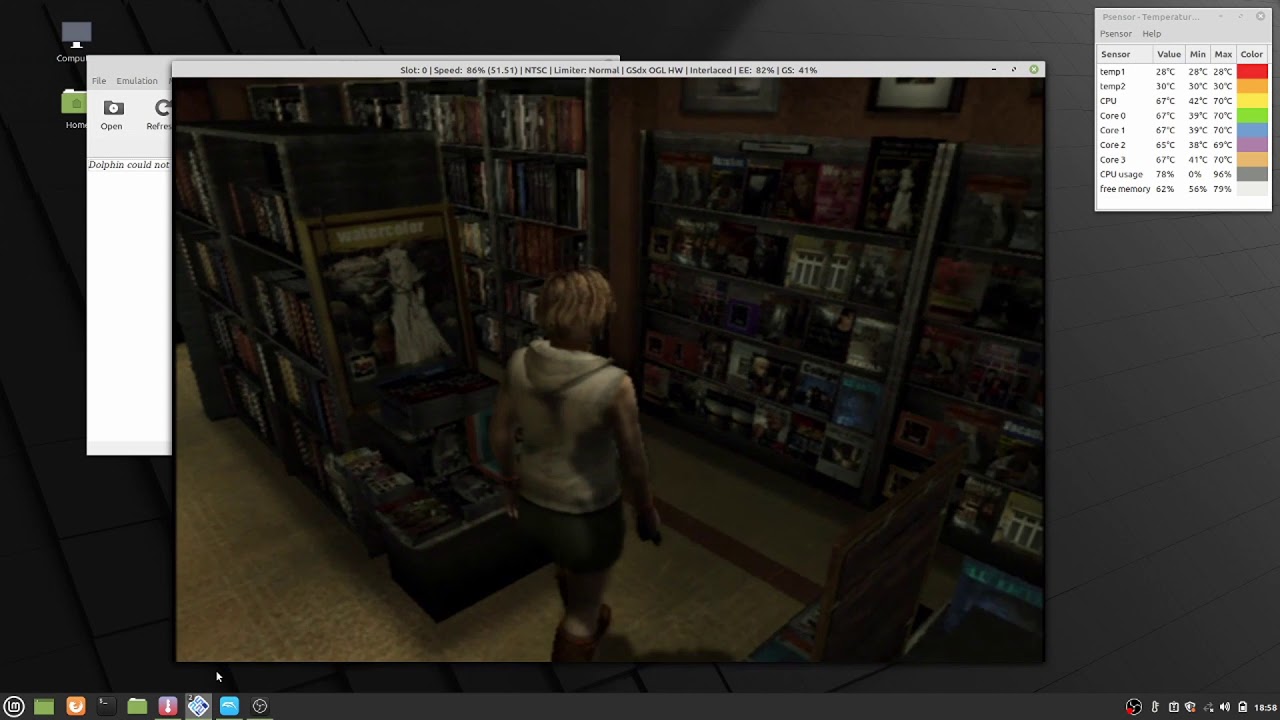Click the purple Core 2 color swatch
1280x720 pixels.
(1252, 145)
